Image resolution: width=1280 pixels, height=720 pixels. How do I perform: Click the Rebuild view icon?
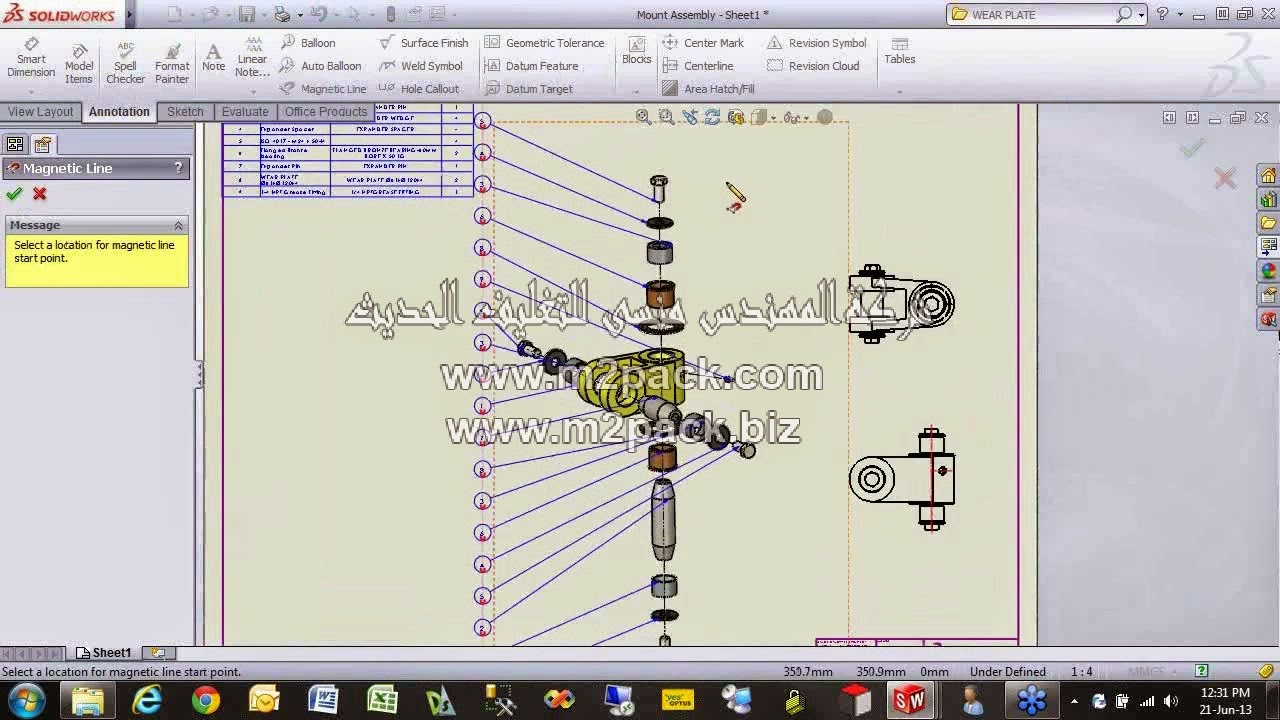point(712,117)
